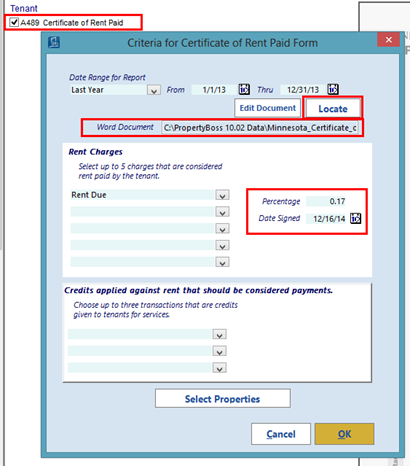This screenshot has height=466, width=410.
Task: Expand the first credit transaction dropdown
Action: click(219, 334)
